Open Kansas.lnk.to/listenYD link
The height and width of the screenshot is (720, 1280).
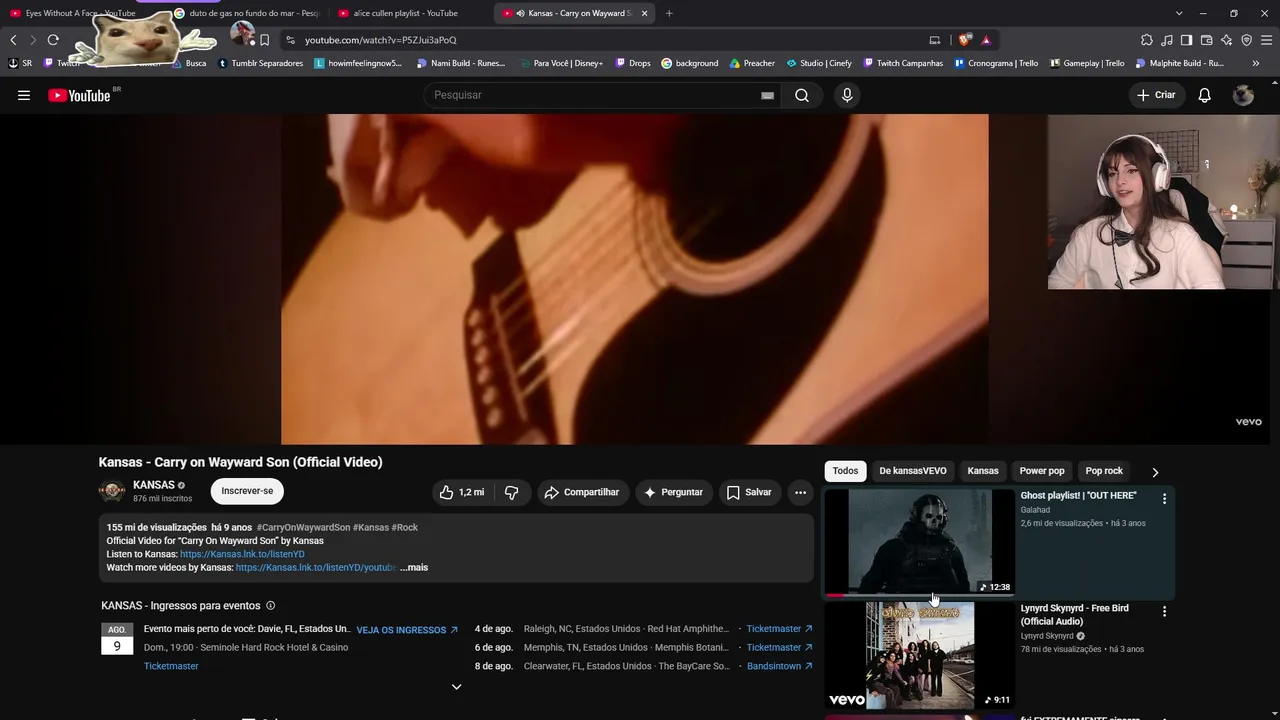pos(242,554)
